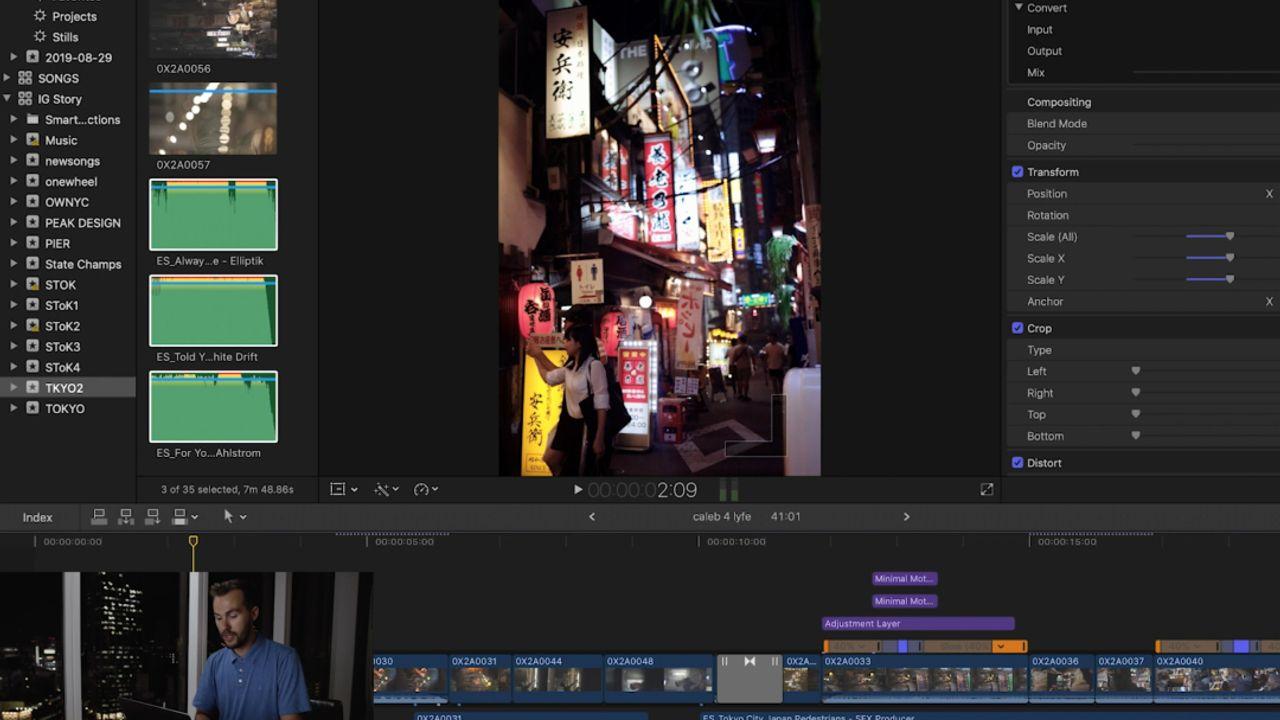Adjust the Scale (All) slider
Screen dimensions: 1280x720
pyautogui.click(x=1230, y=237)
